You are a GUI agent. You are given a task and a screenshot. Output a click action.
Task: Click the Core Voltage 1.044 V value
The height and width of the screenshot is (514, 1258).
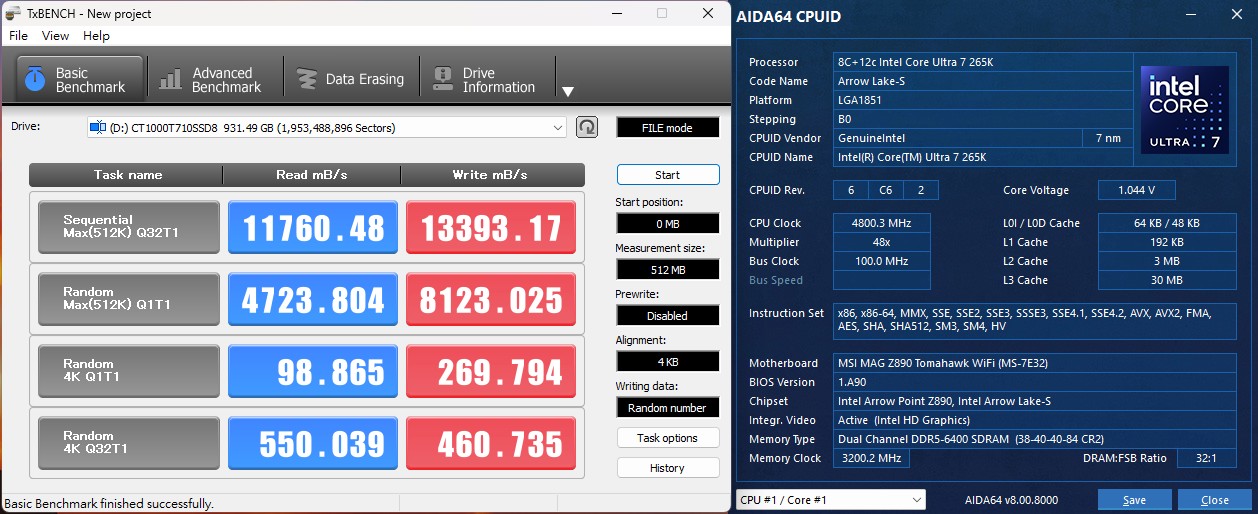pos(1136,190)
